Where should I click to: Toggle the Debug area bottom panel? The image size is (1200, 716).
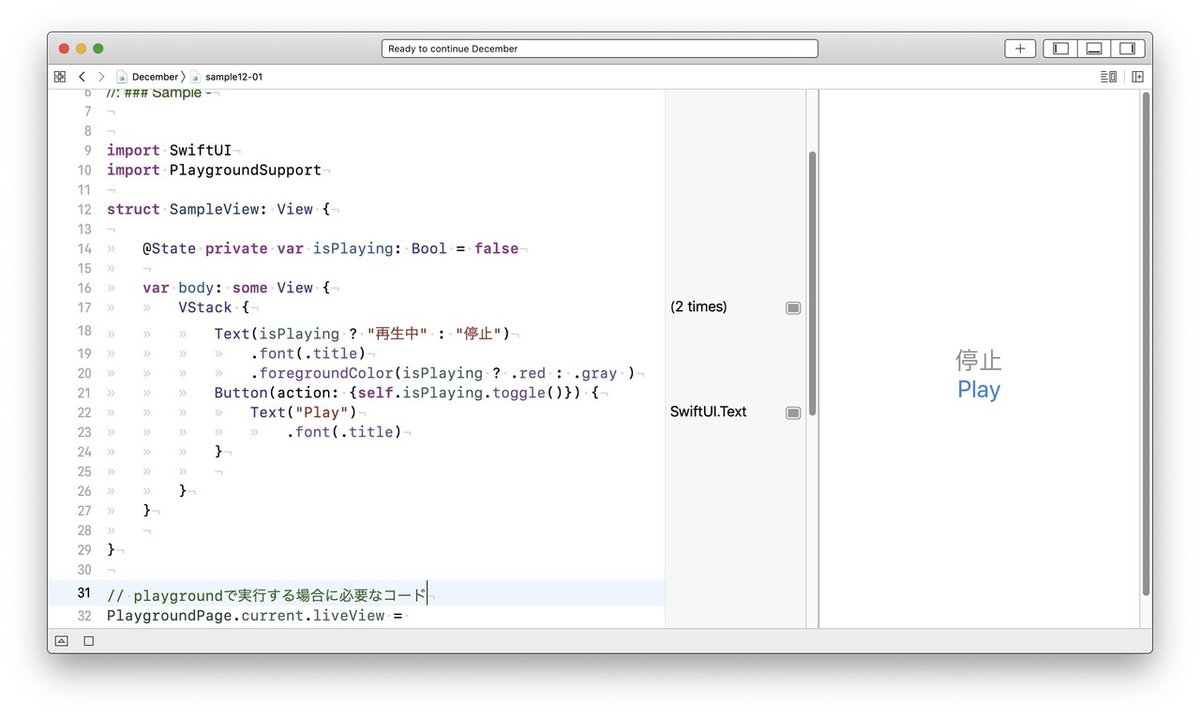pos(1094,48)
